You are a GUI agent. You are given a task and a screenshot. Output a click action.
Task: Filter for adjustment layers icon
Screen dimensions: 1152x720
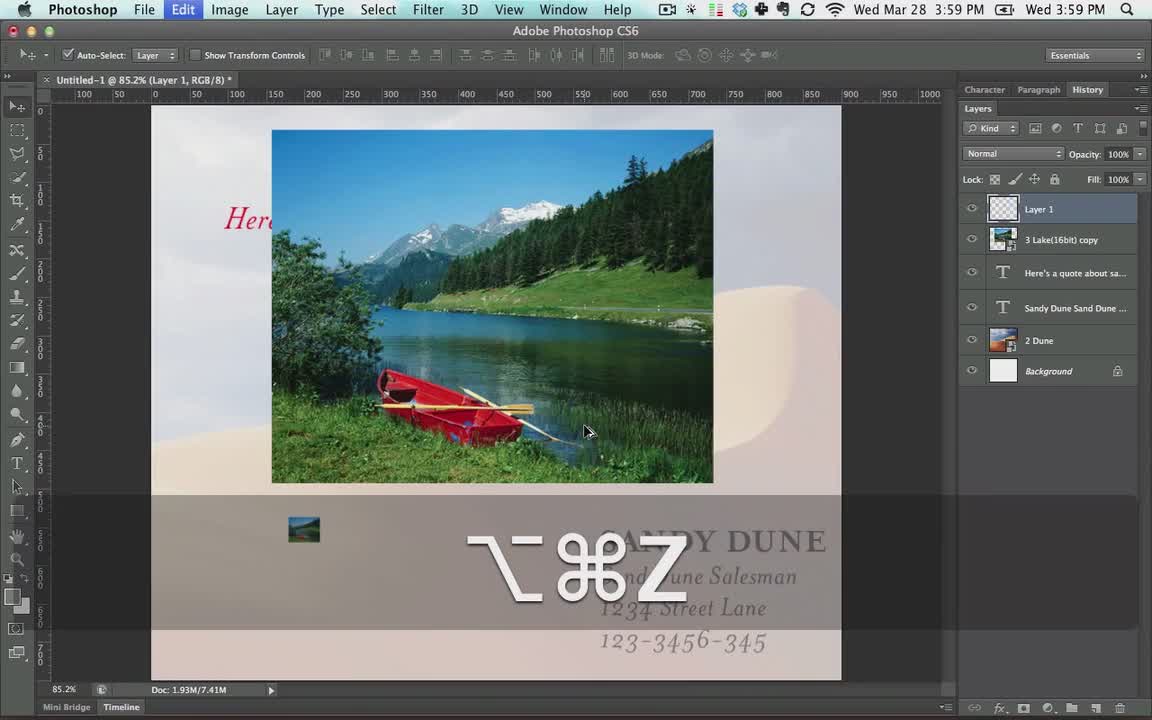point(1056,129)
